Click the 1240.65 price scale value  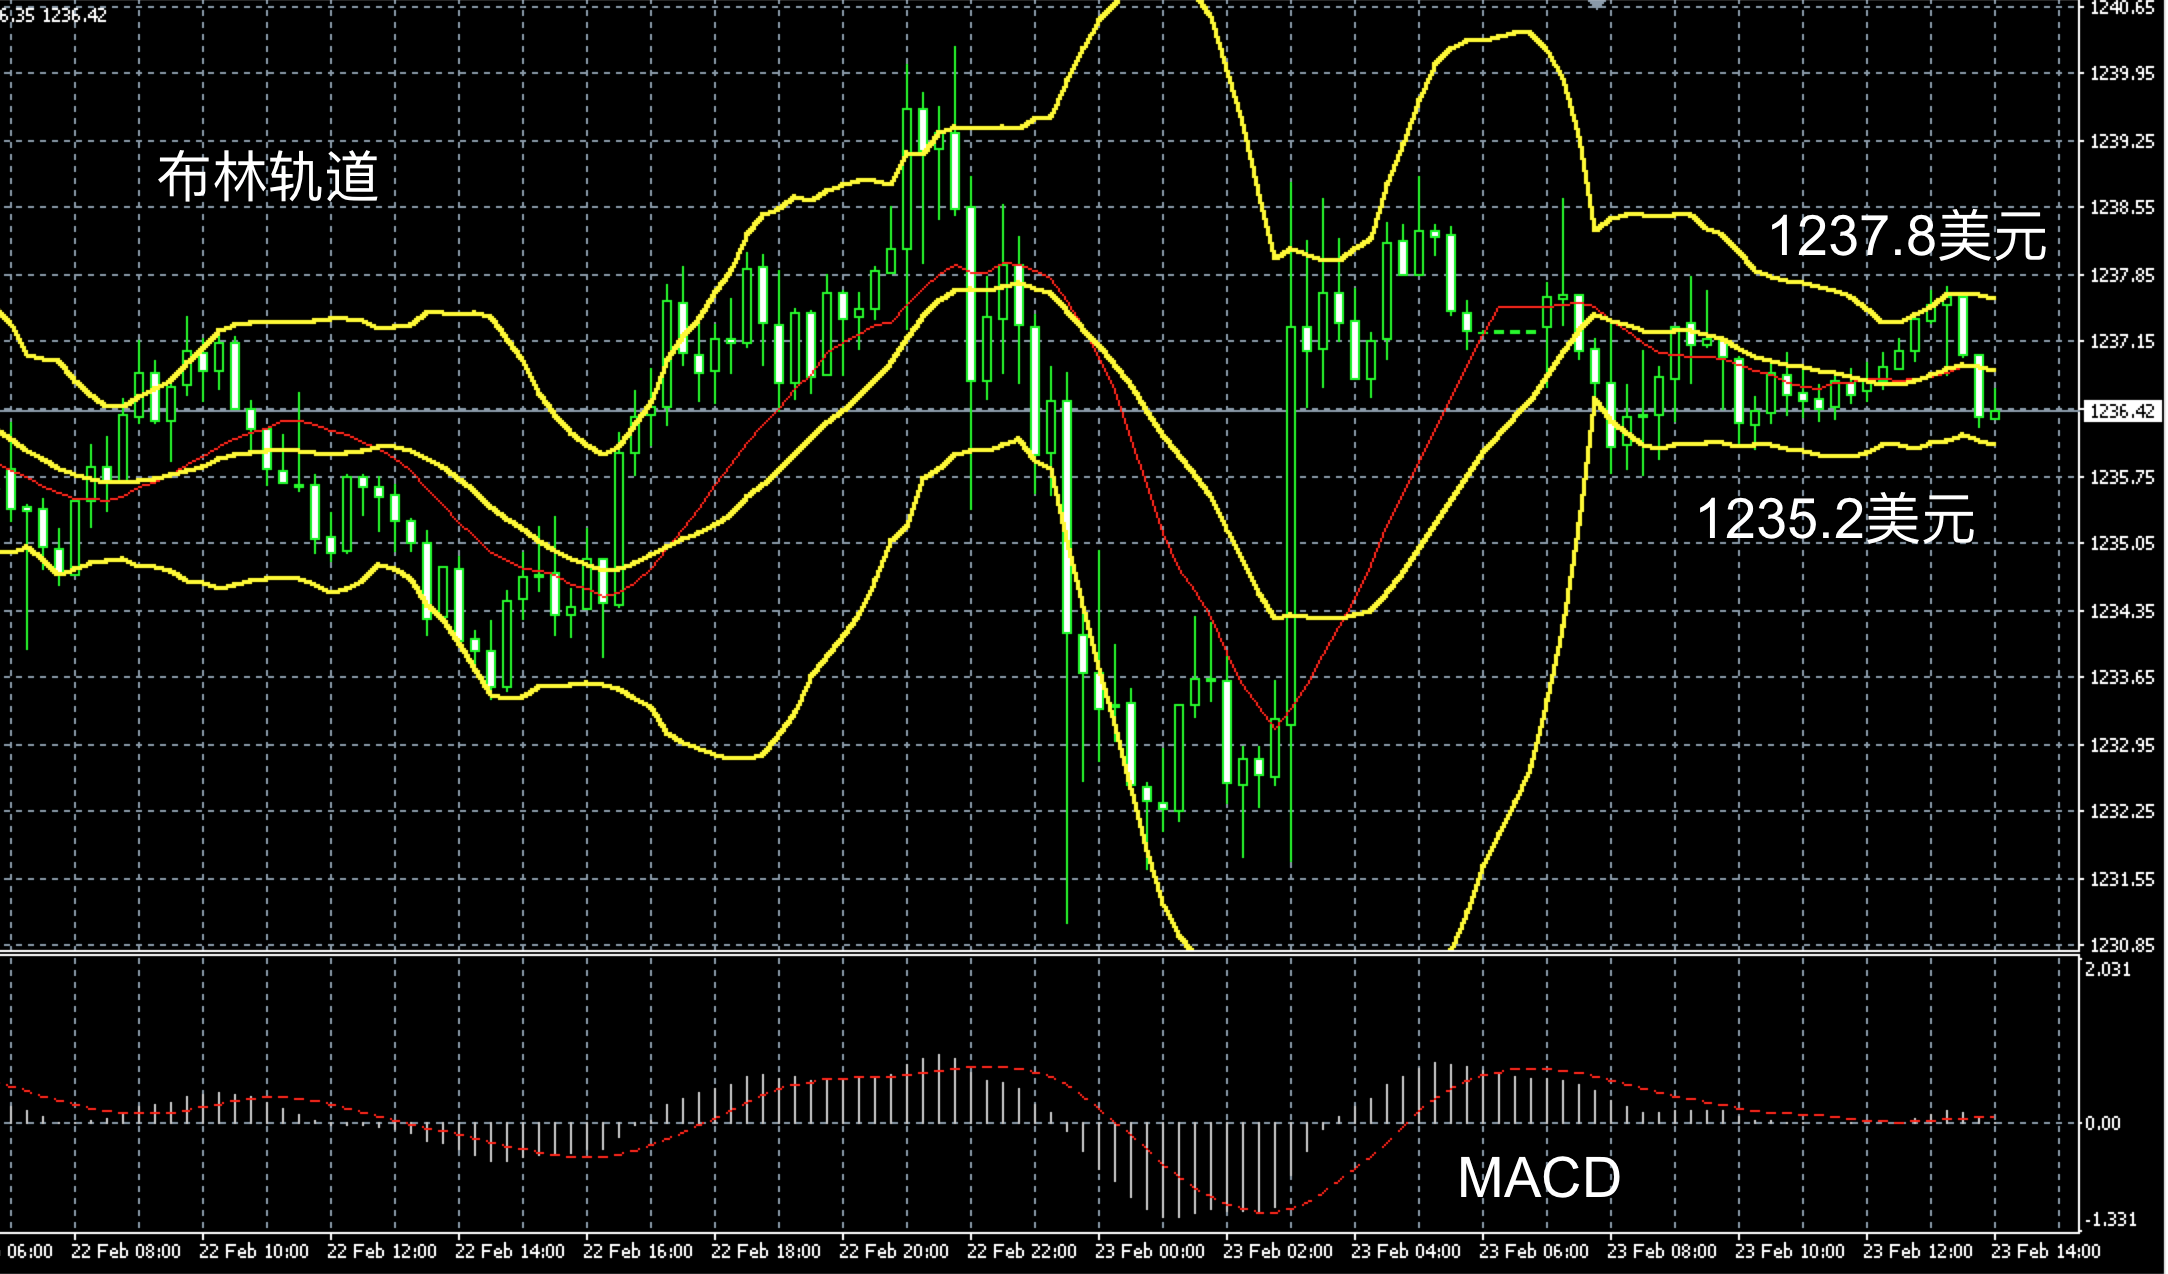[x=2122, y=8]
